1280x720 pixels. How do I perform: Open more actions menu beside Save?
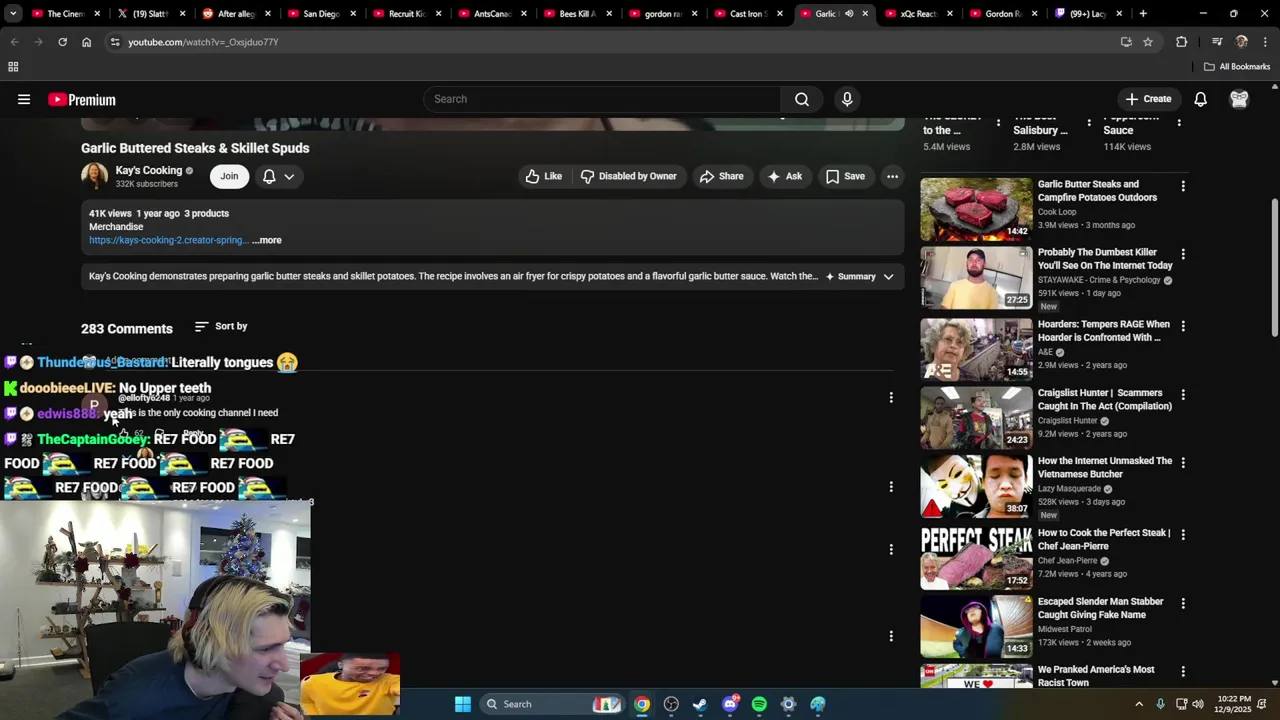[x=892, y=176]
